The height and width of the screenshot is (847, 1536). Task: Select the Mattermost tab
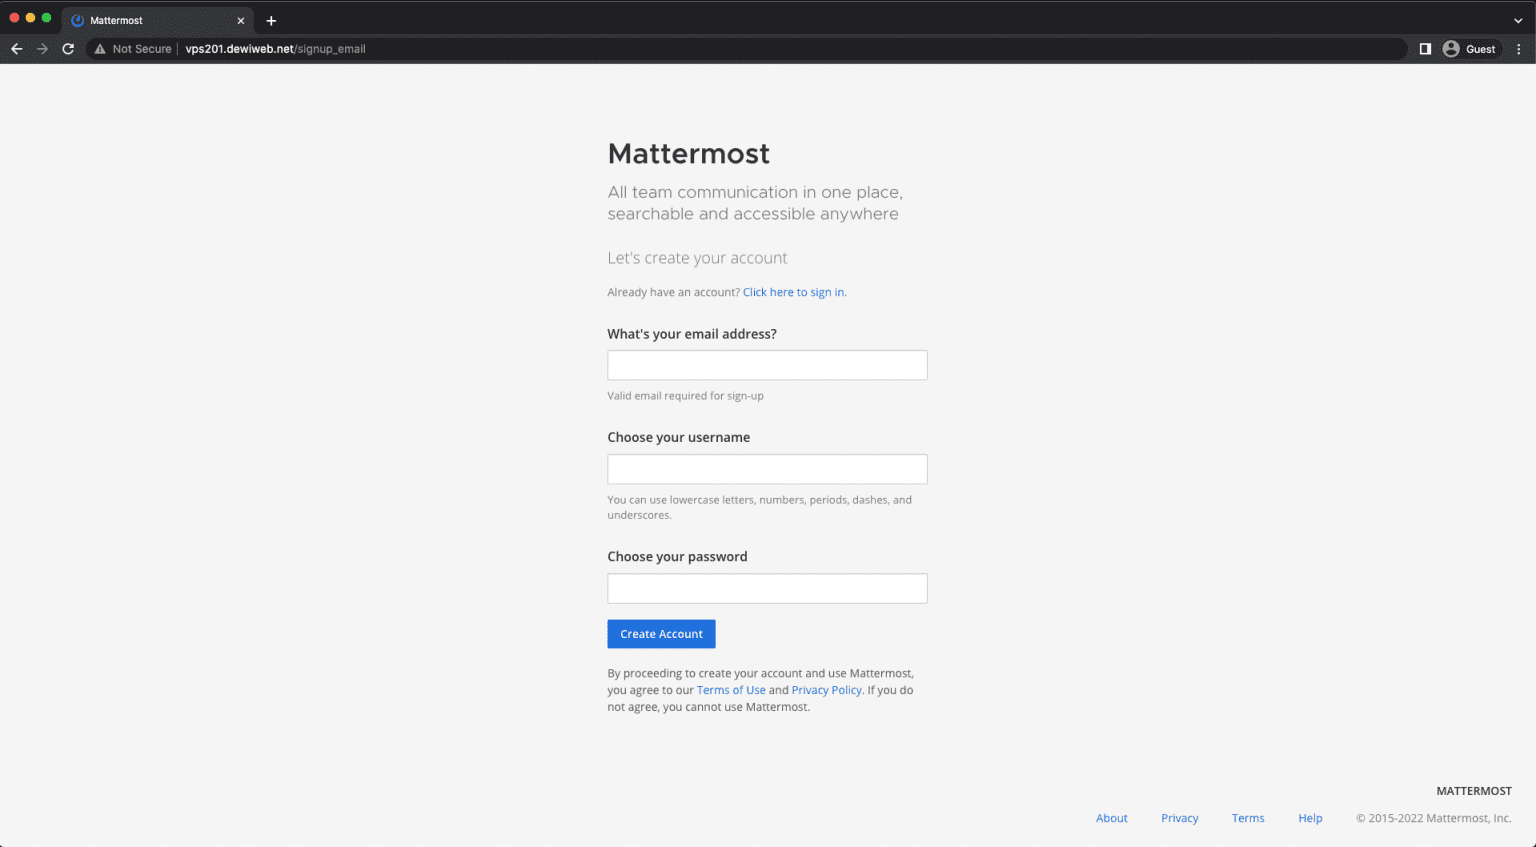click(157, 20)
